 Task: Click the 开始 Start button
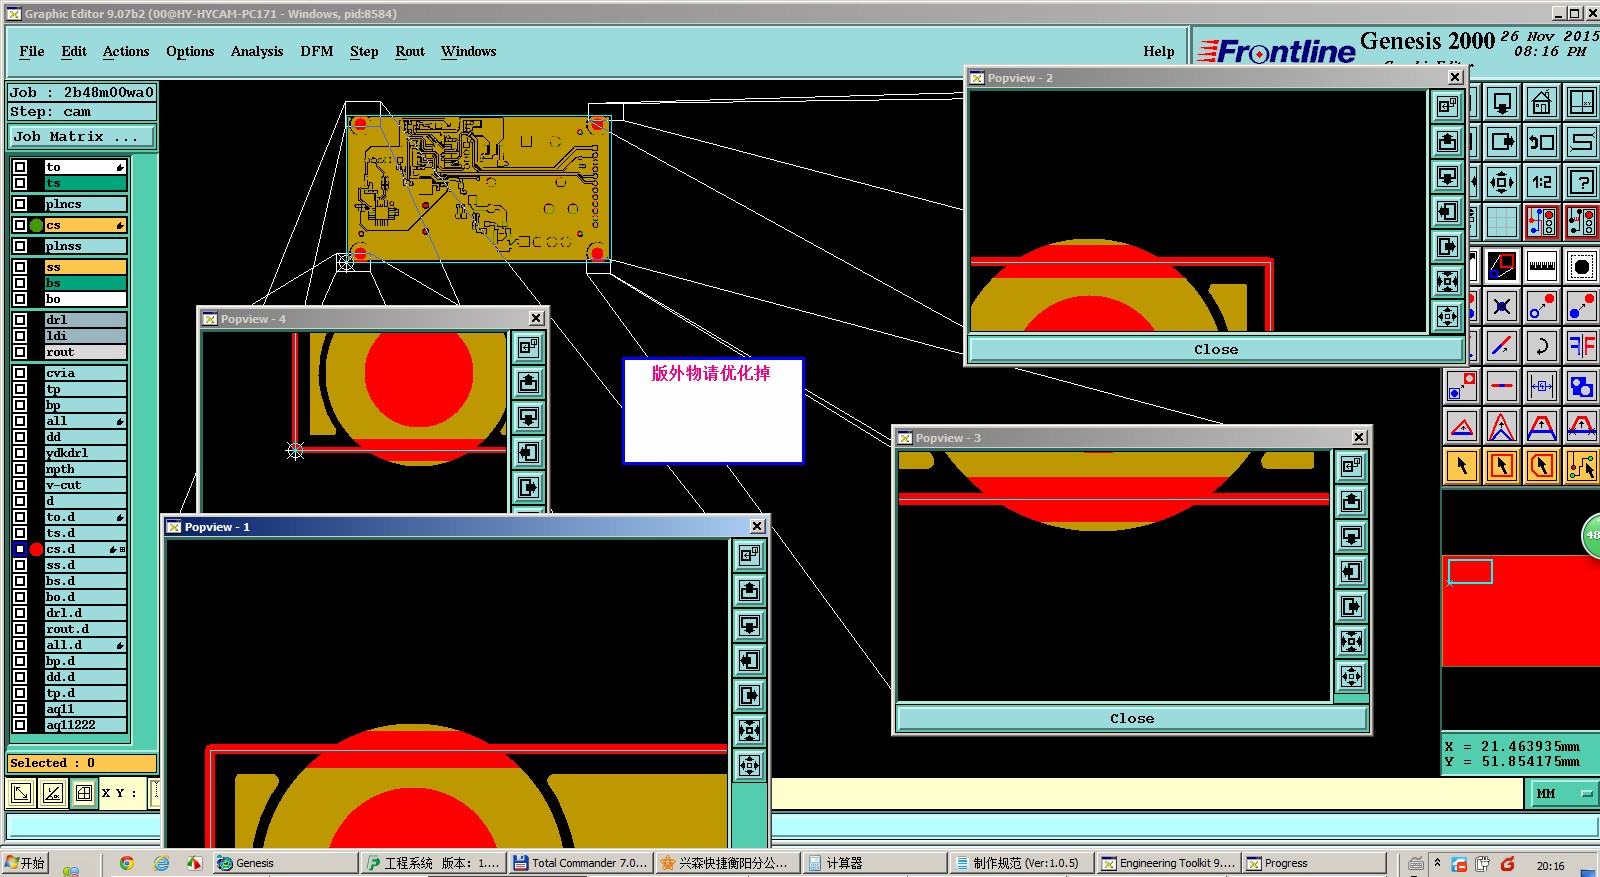[x=25, y=863]
